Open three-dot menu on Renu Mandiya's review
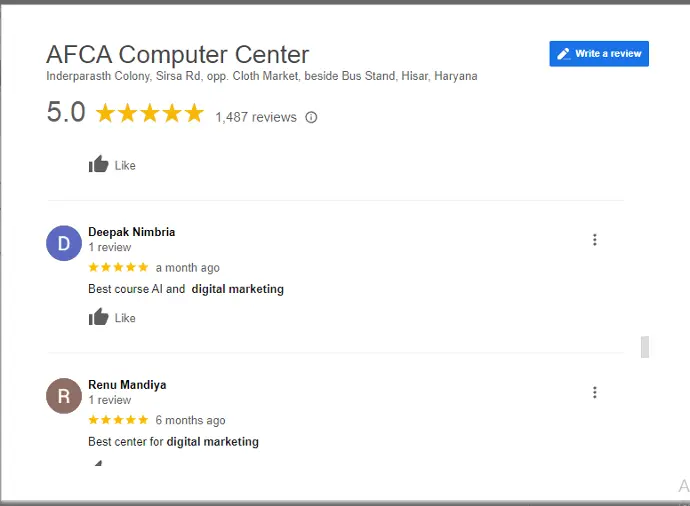The width and height of the screenshot is (690, 506). (x=595, y=392)
